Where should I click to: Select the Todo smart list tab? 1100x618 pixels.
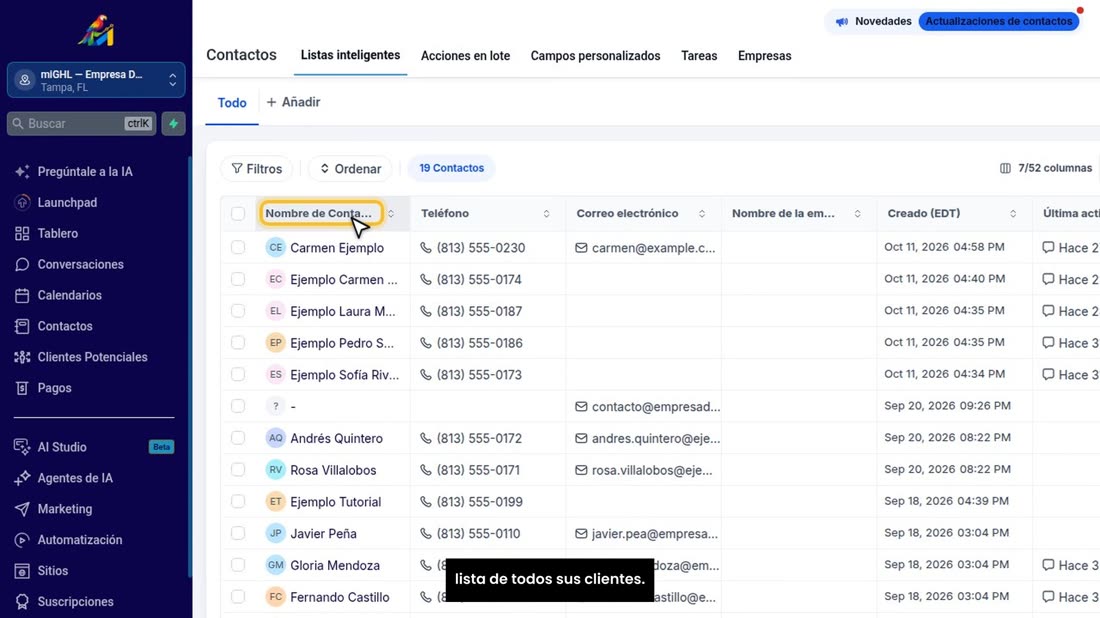pos(232,103)
